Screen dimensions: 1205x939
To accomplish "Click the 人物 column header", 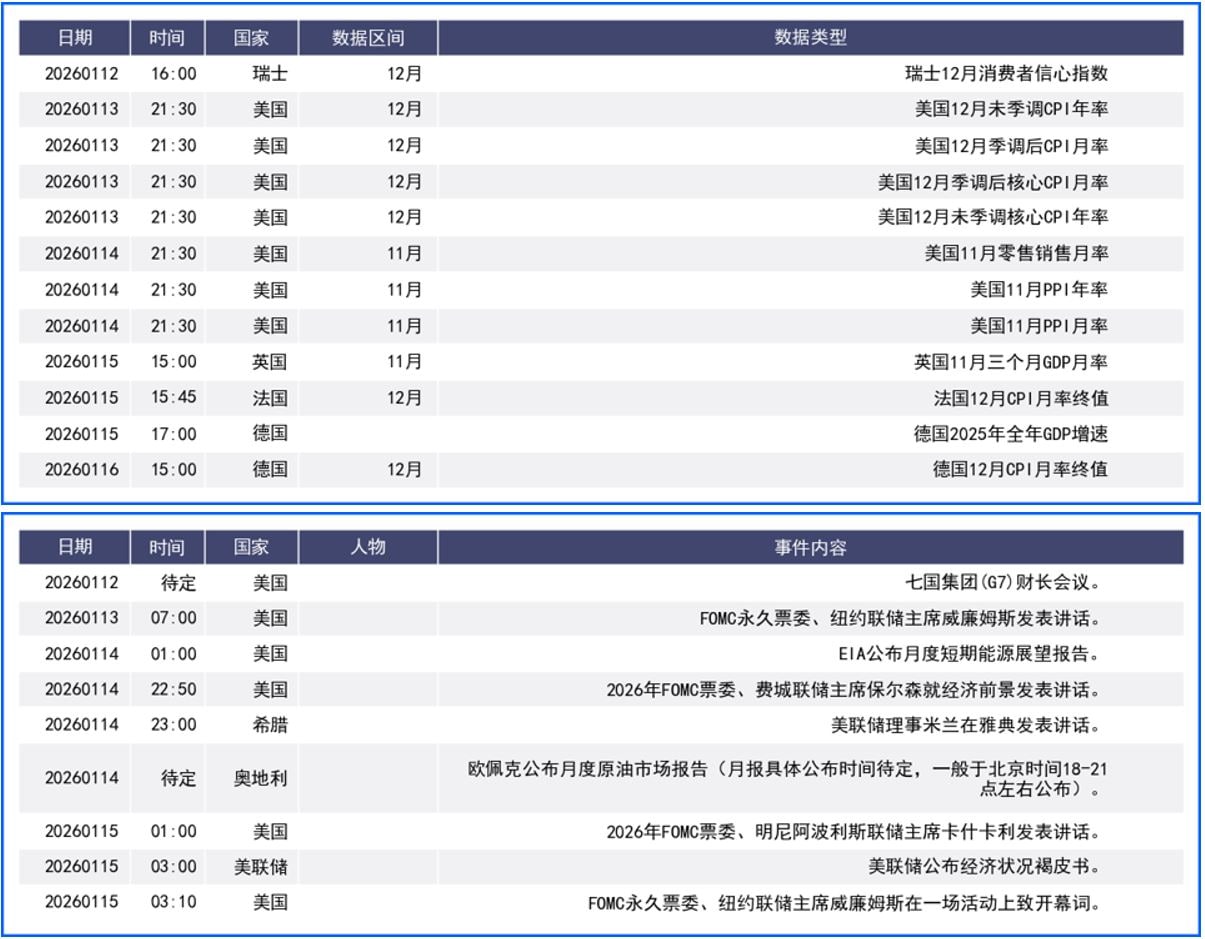I will (x=368, y=547).
